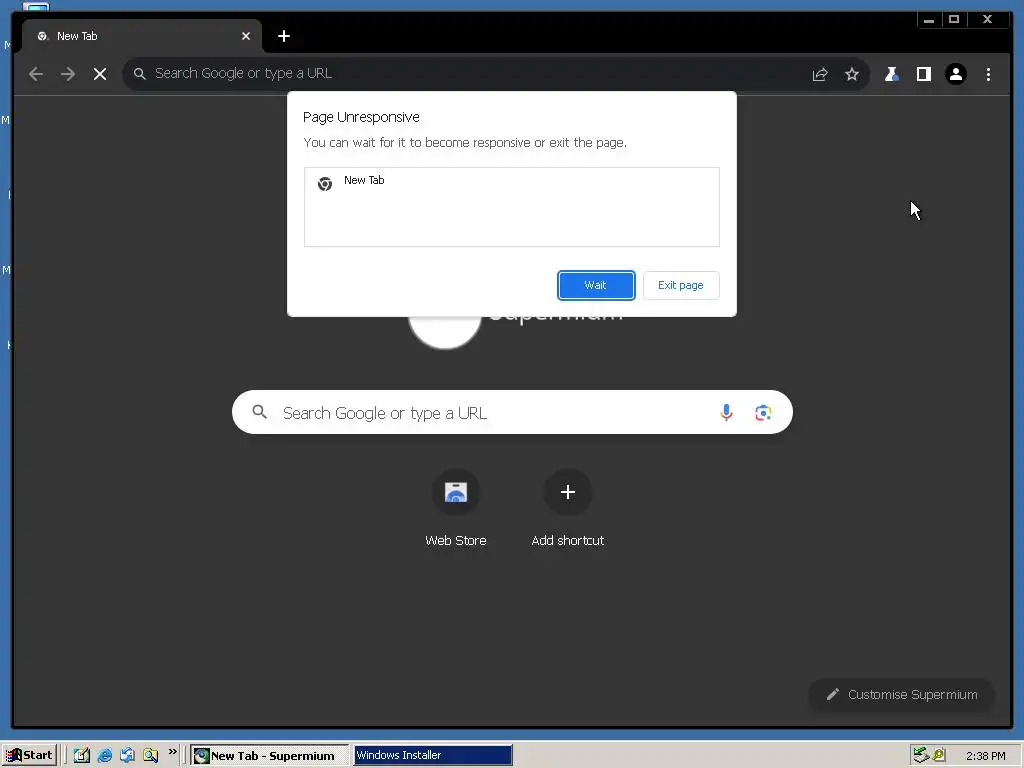Share this page via the share icon
The image size is (1024, 768).
pos(820,74)
